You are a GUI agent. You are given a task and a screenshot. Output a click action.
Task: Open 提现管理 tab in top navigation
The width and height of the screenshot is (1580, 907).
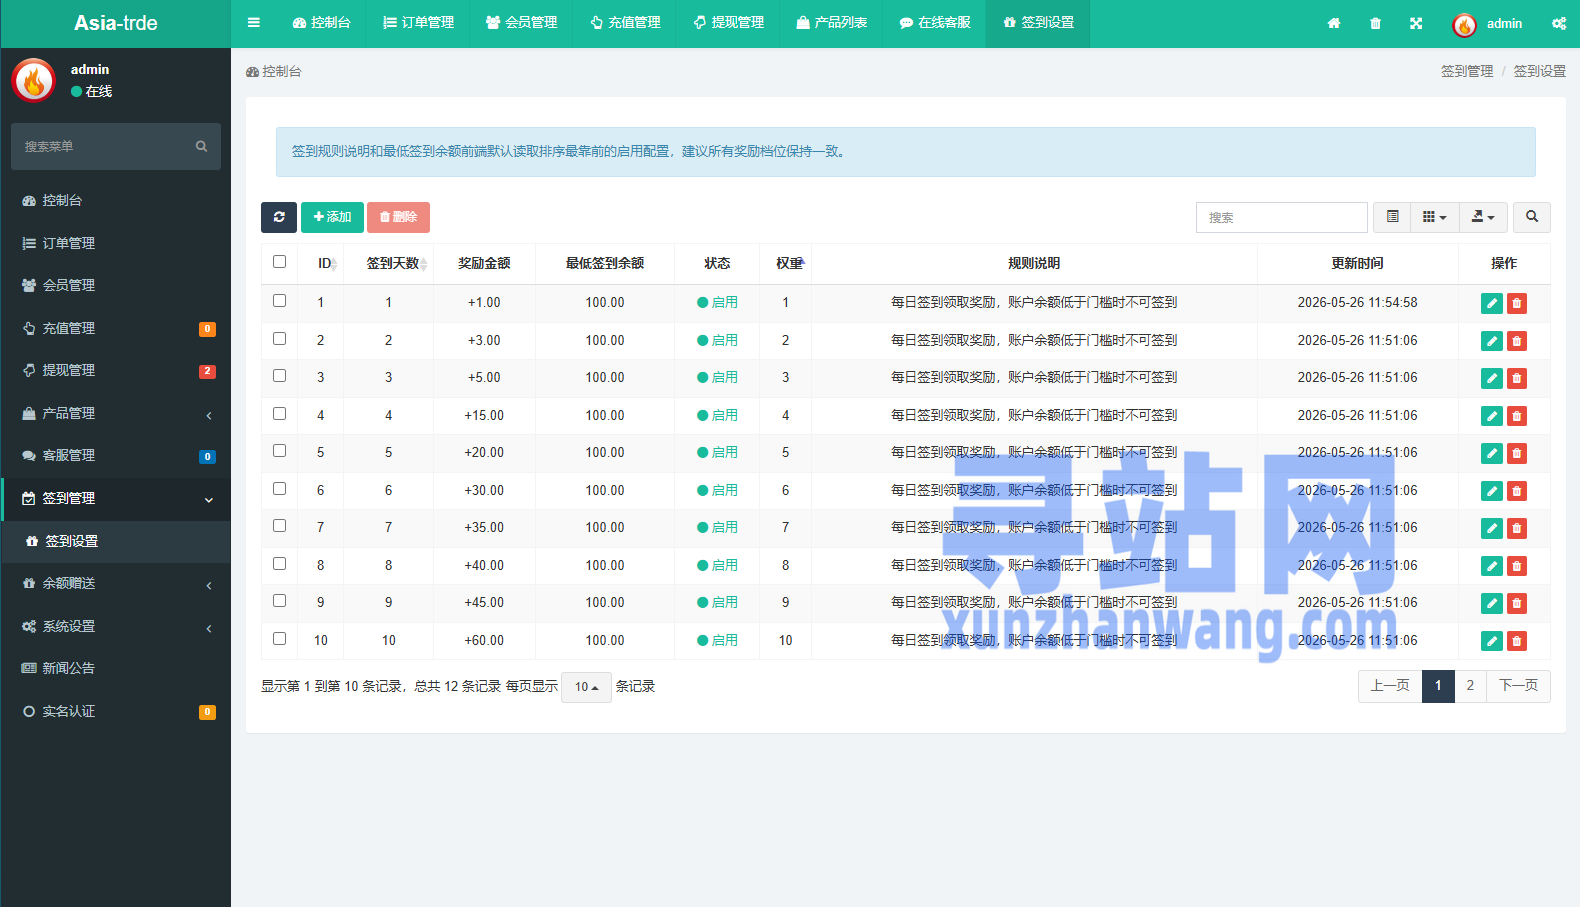click(728, 23)
